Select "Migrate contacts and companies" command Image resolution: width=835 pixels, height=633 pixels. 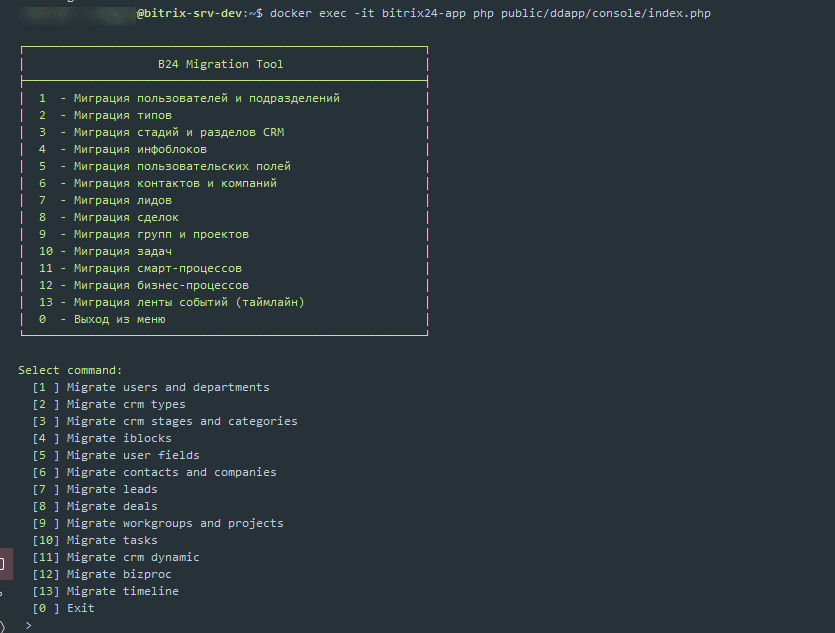(171, 472)
